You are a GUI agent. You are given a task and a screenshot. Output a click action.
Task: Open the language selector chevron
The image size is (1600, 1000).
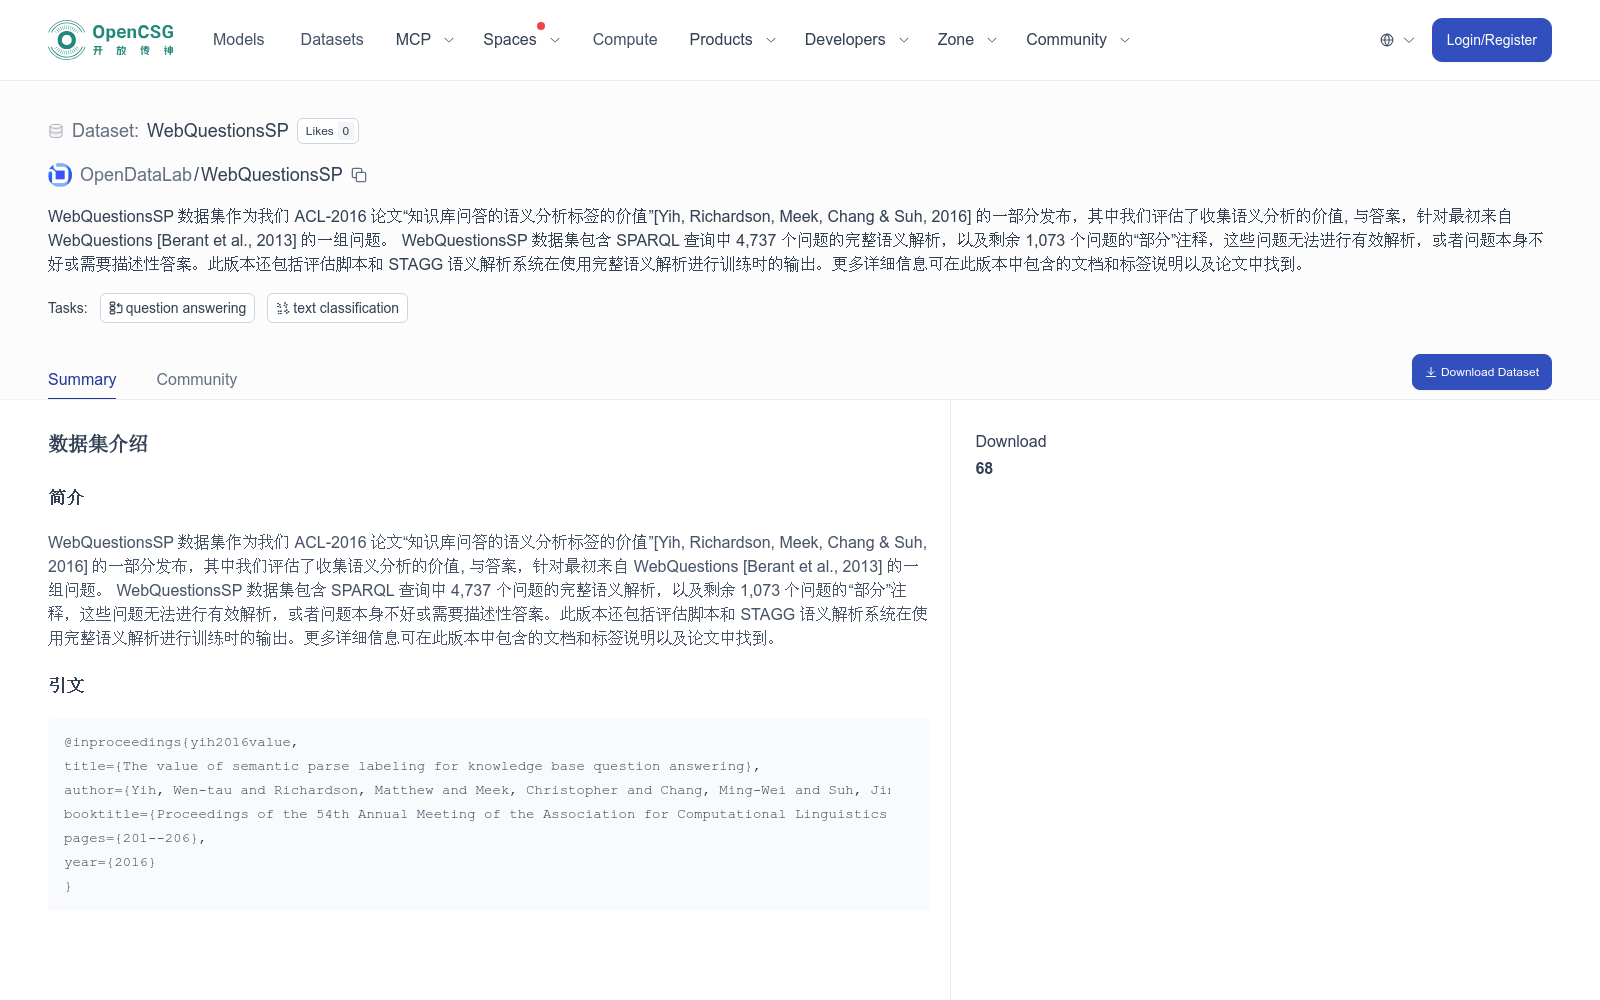click(1409, 40)
